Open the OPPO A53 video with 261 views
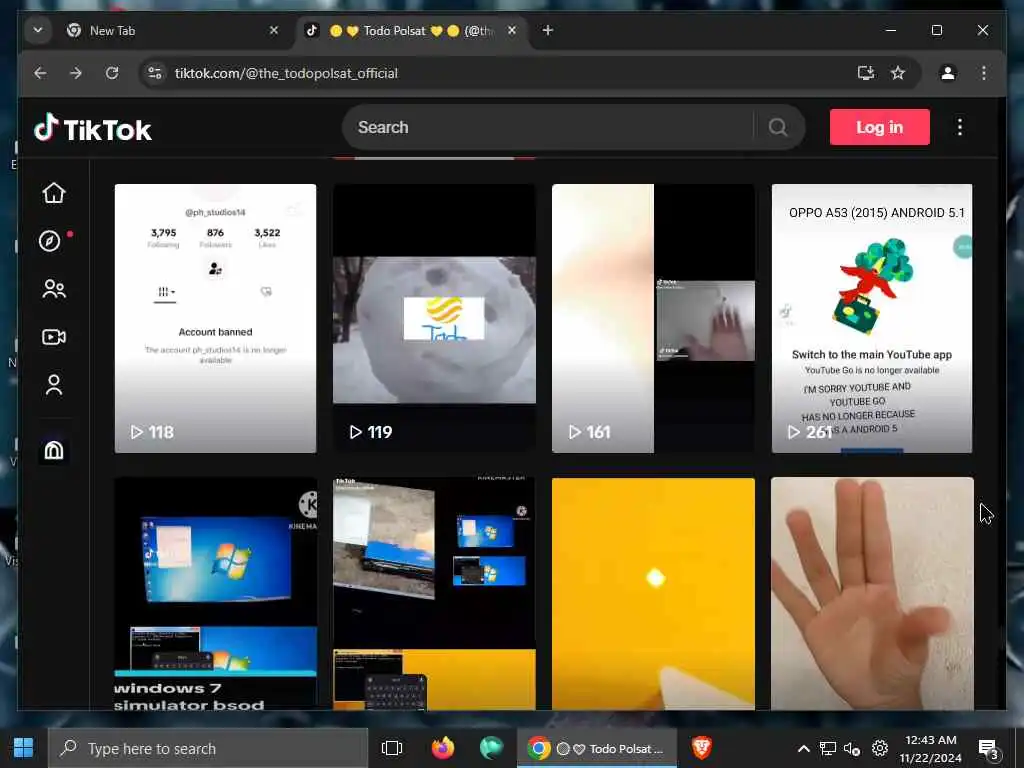The width and height of the screenshot is (1024, 768). [872, 318]
